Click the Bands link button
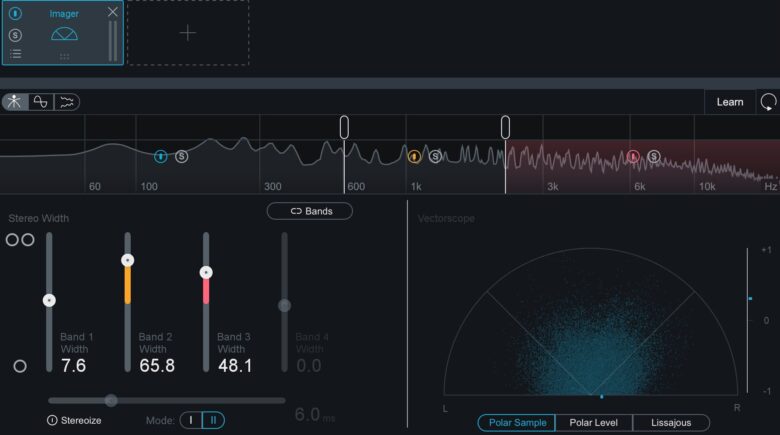The width and height of the screenshot is (780, 435). 310,211
